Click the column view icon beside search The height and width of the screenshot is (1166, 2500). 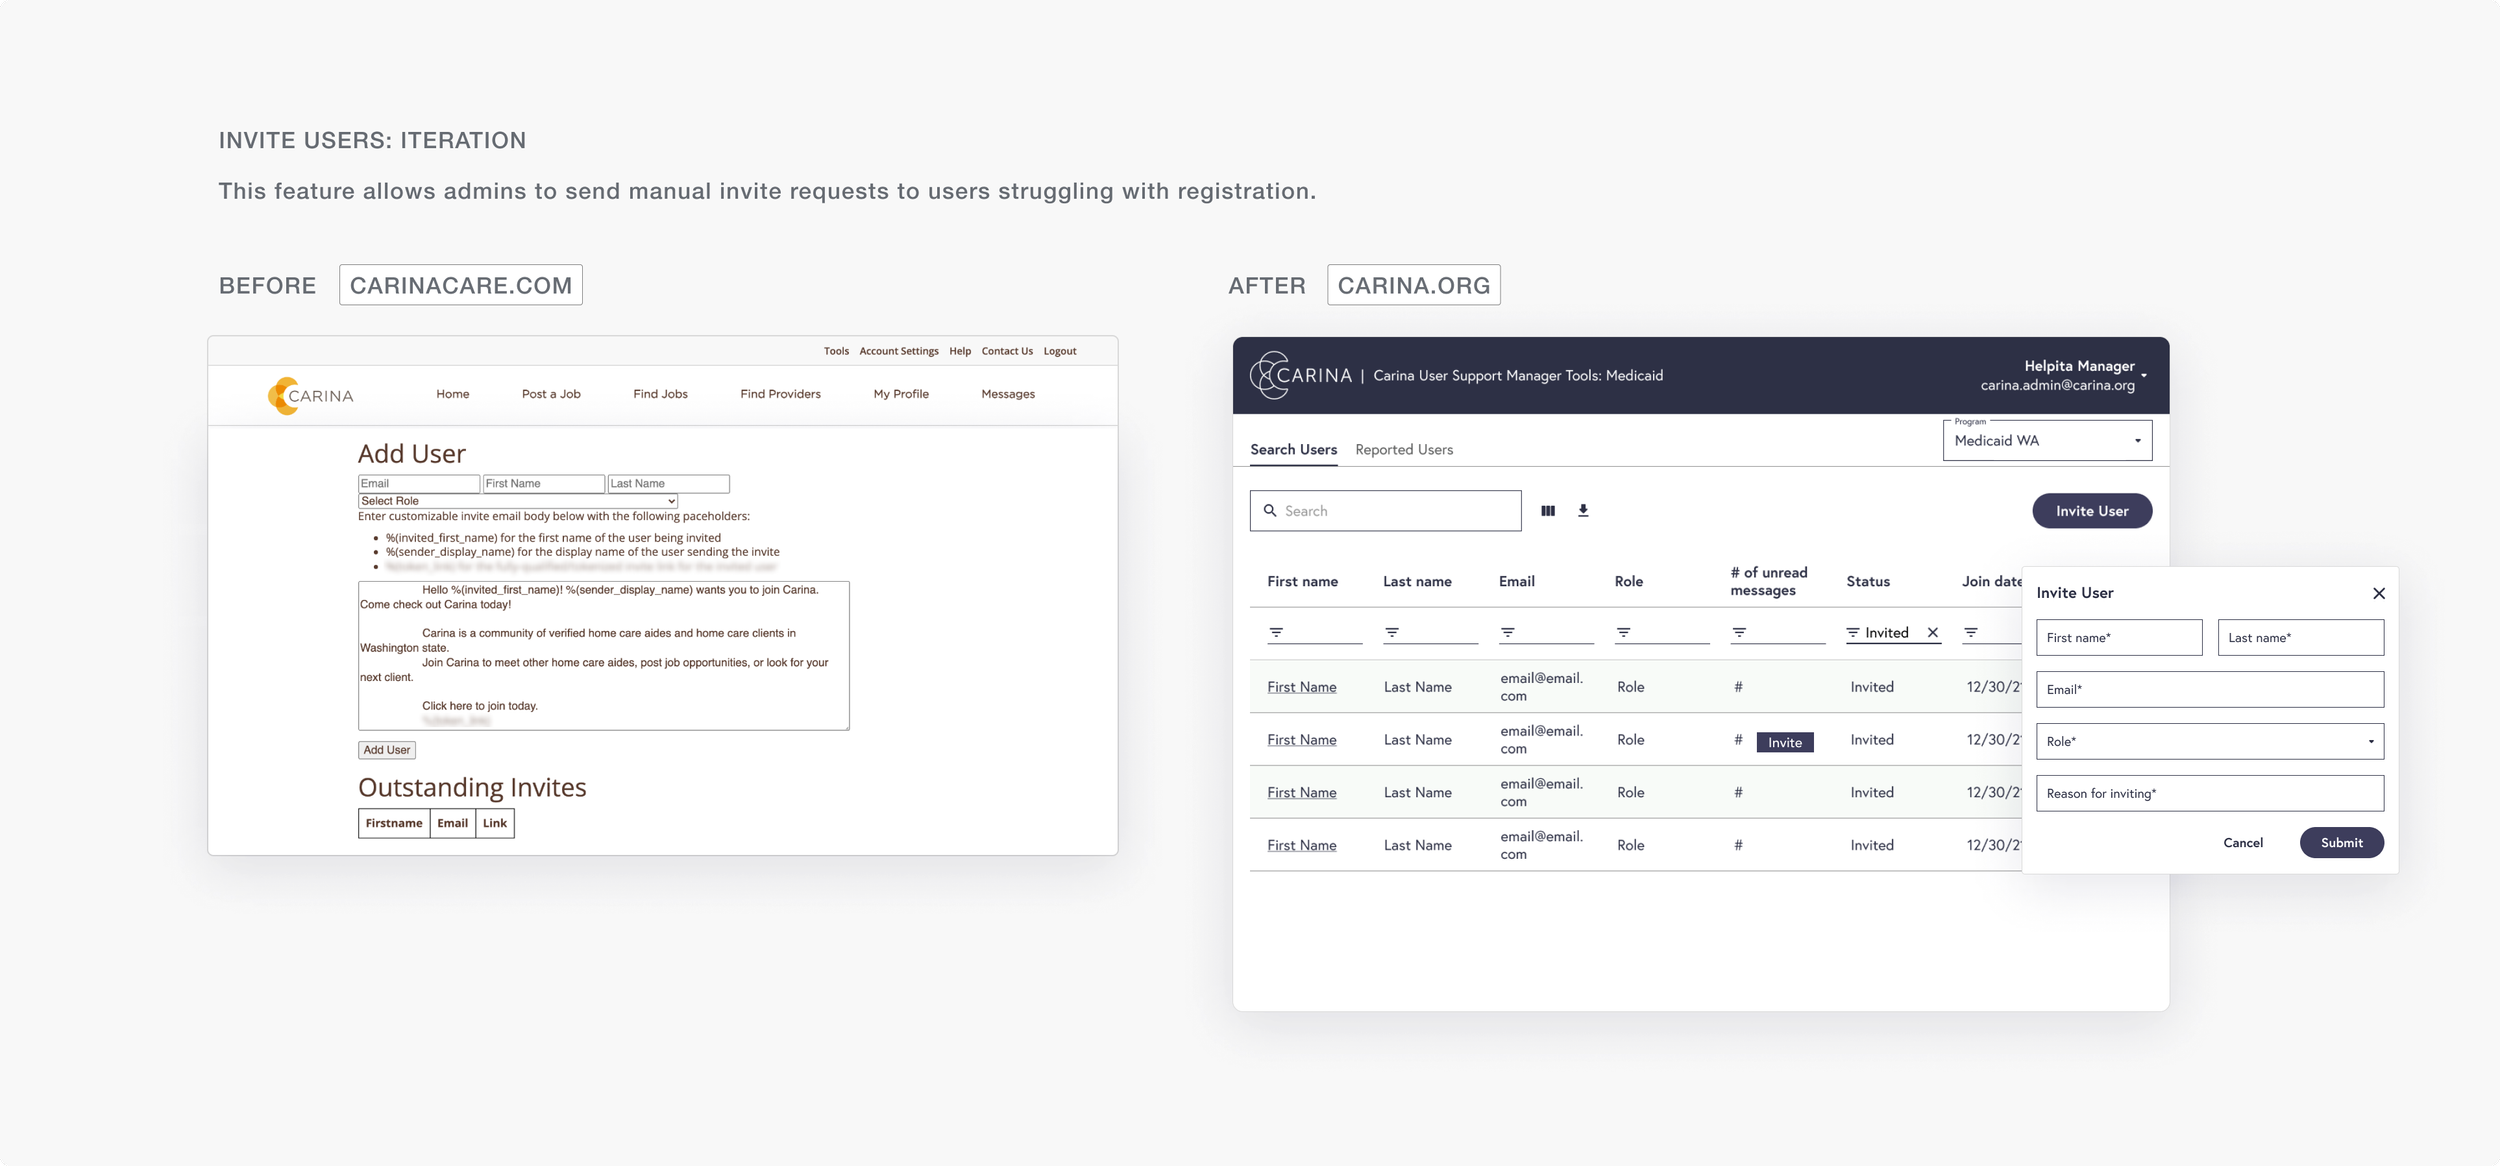point(1548,511)
